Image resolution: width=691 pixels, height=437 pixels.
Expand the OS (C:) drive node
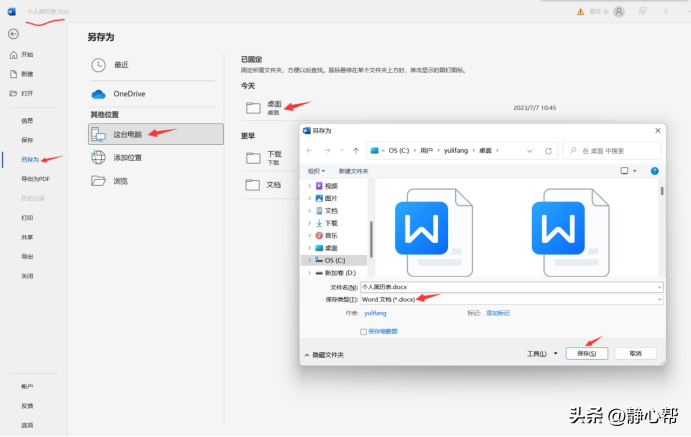pyautogui.click(x=309, y=260)
